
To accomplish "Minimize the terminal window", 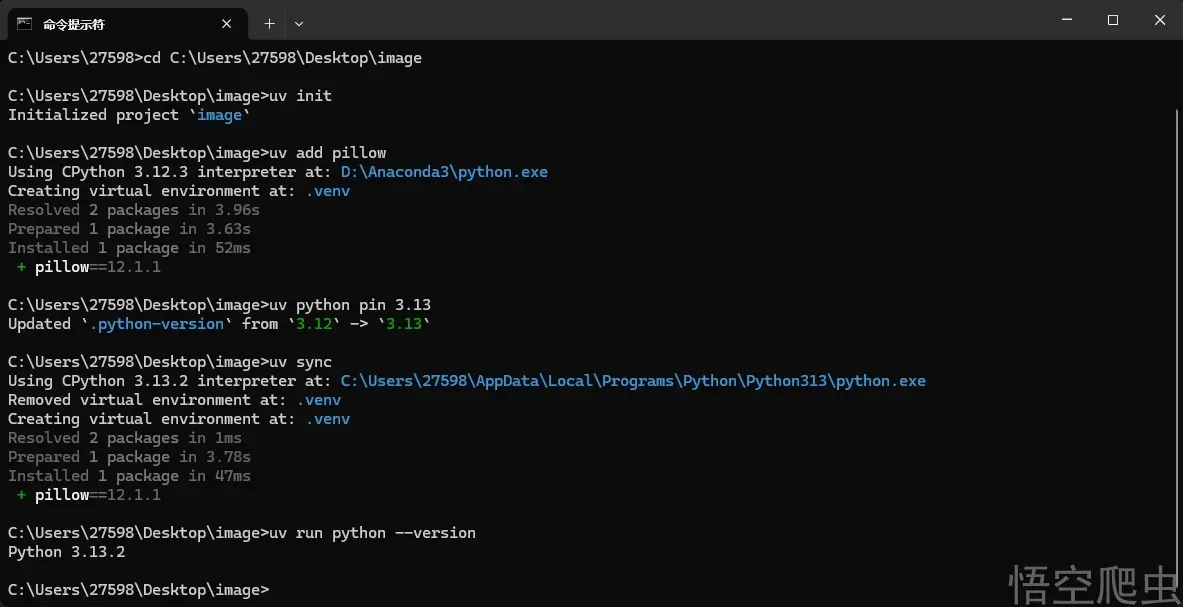I will click(x=1066, y=19).
